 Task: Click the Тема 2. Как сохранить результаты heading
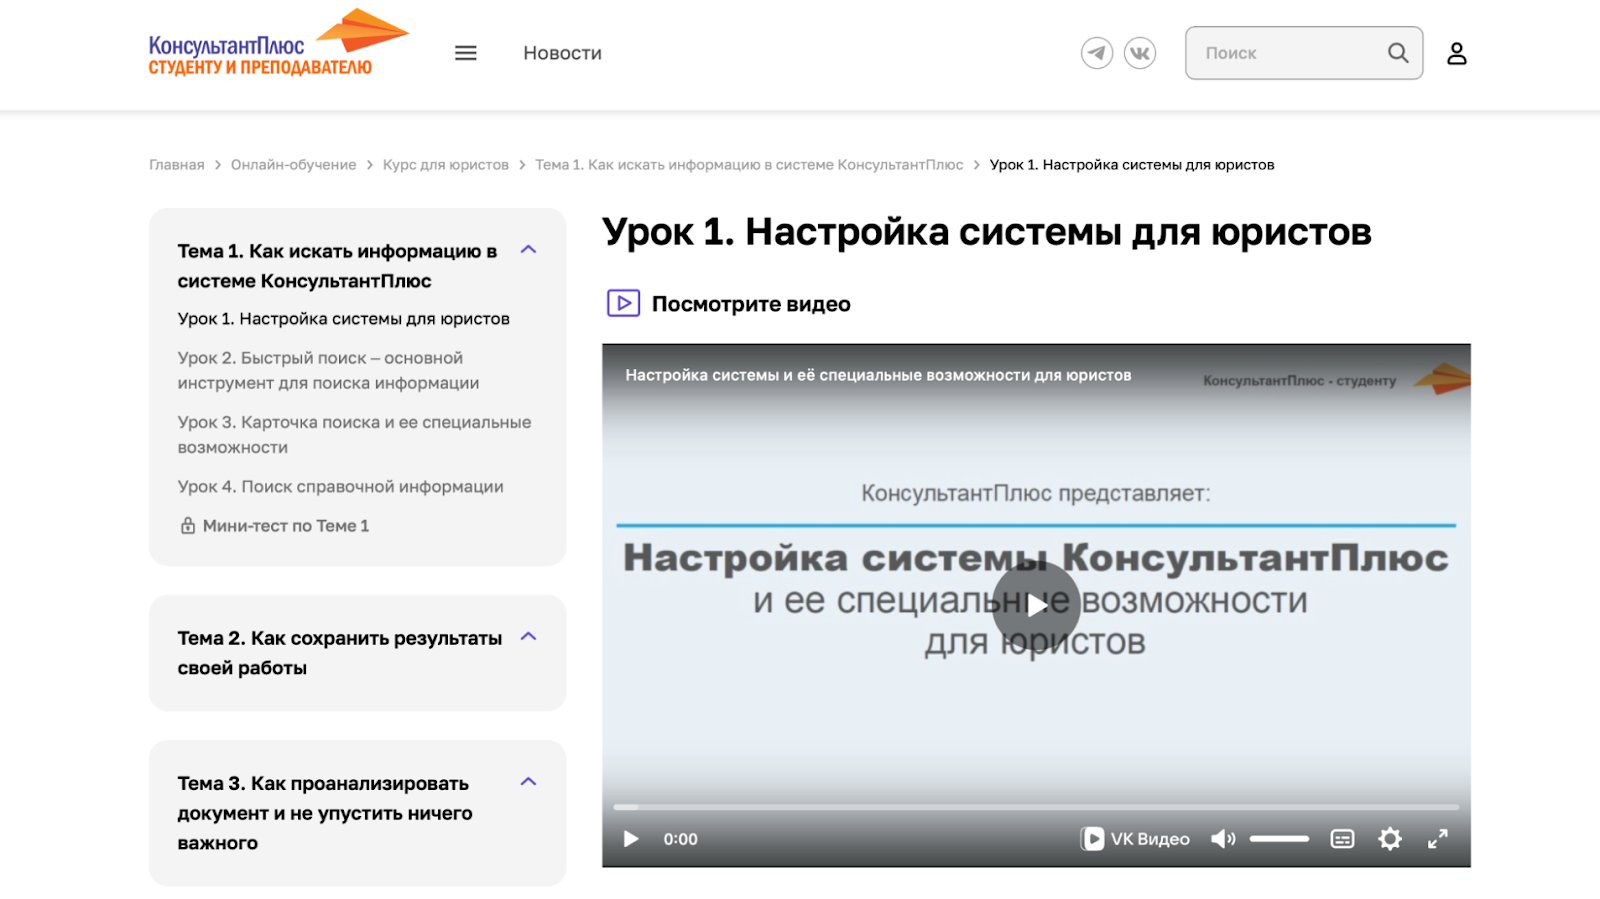coord(340,653)
